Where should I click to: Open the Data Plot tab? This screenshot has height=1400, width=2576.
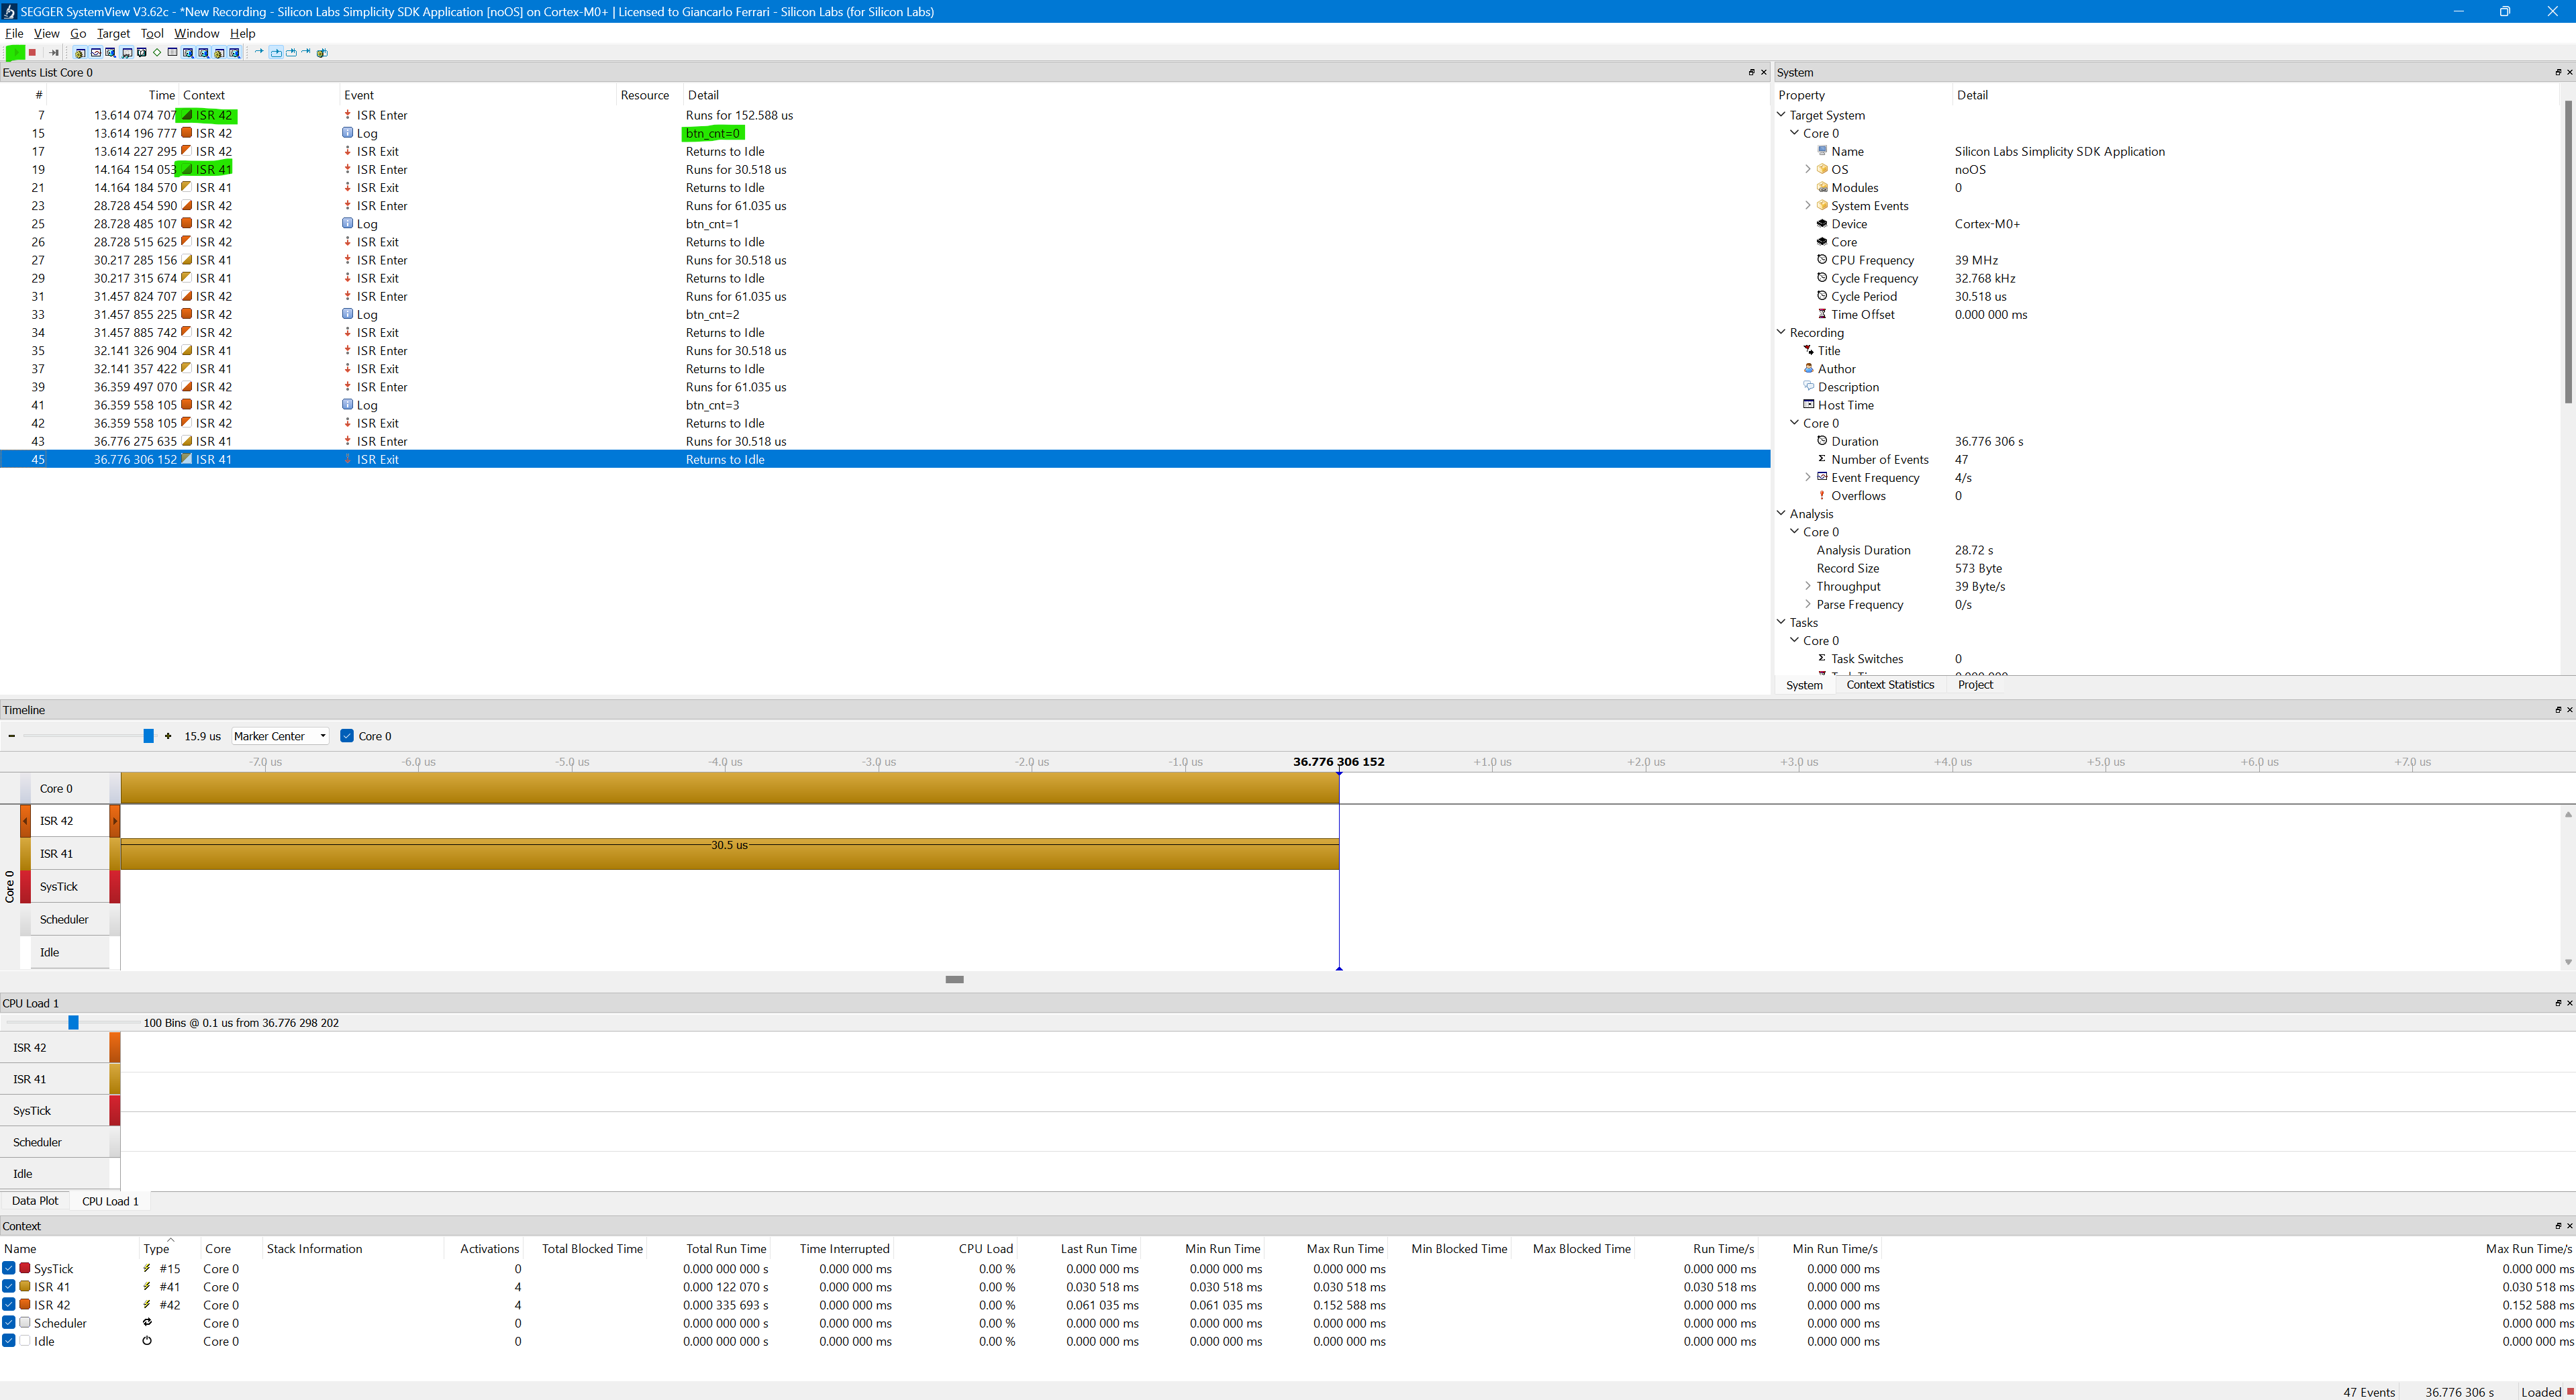[x=35, y=1201]
